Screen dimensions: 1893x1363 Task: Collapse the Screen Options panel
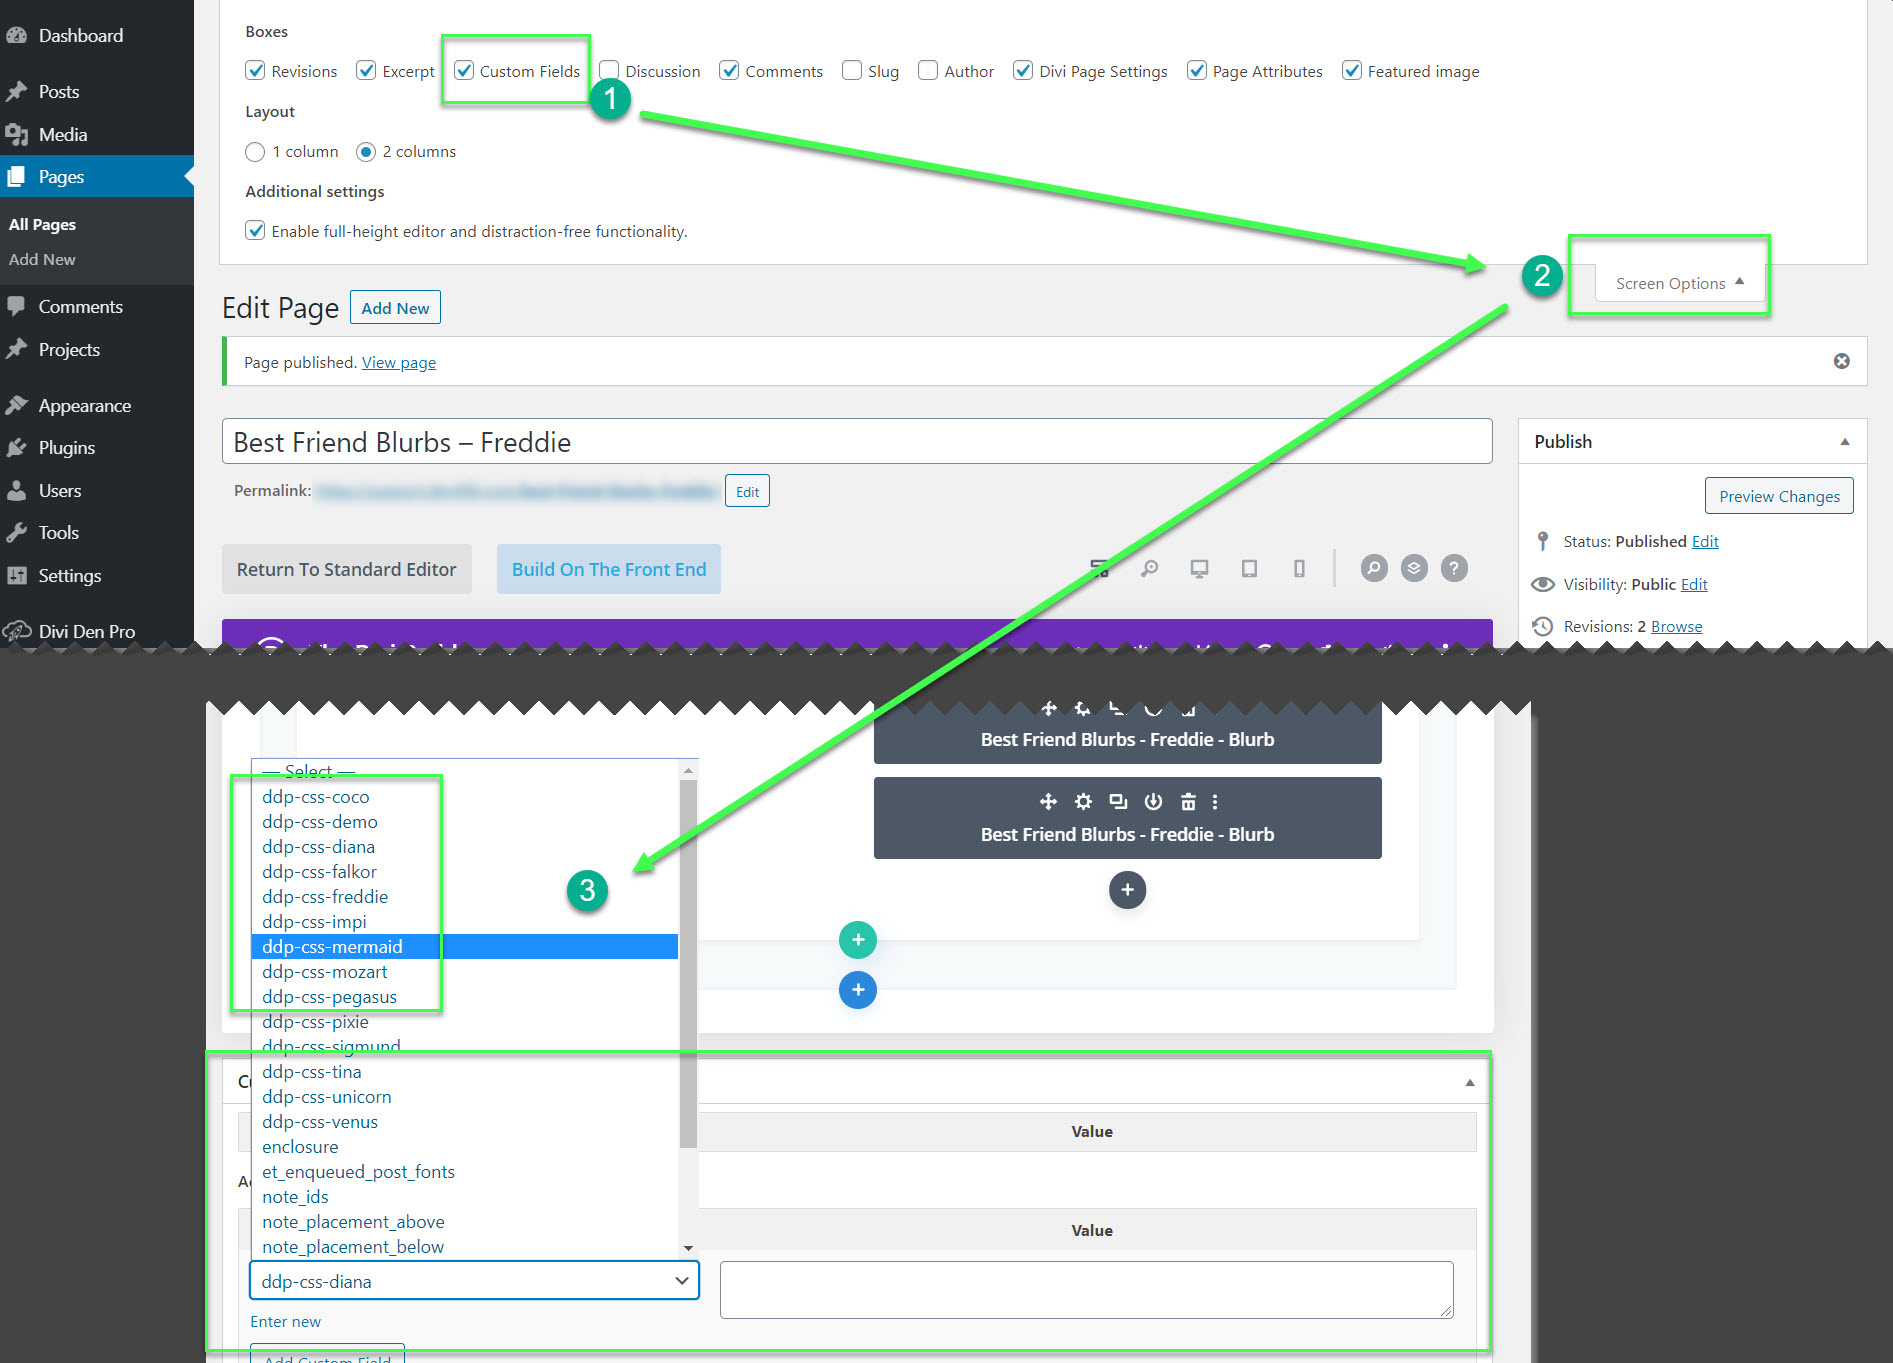coord(1679,283)
